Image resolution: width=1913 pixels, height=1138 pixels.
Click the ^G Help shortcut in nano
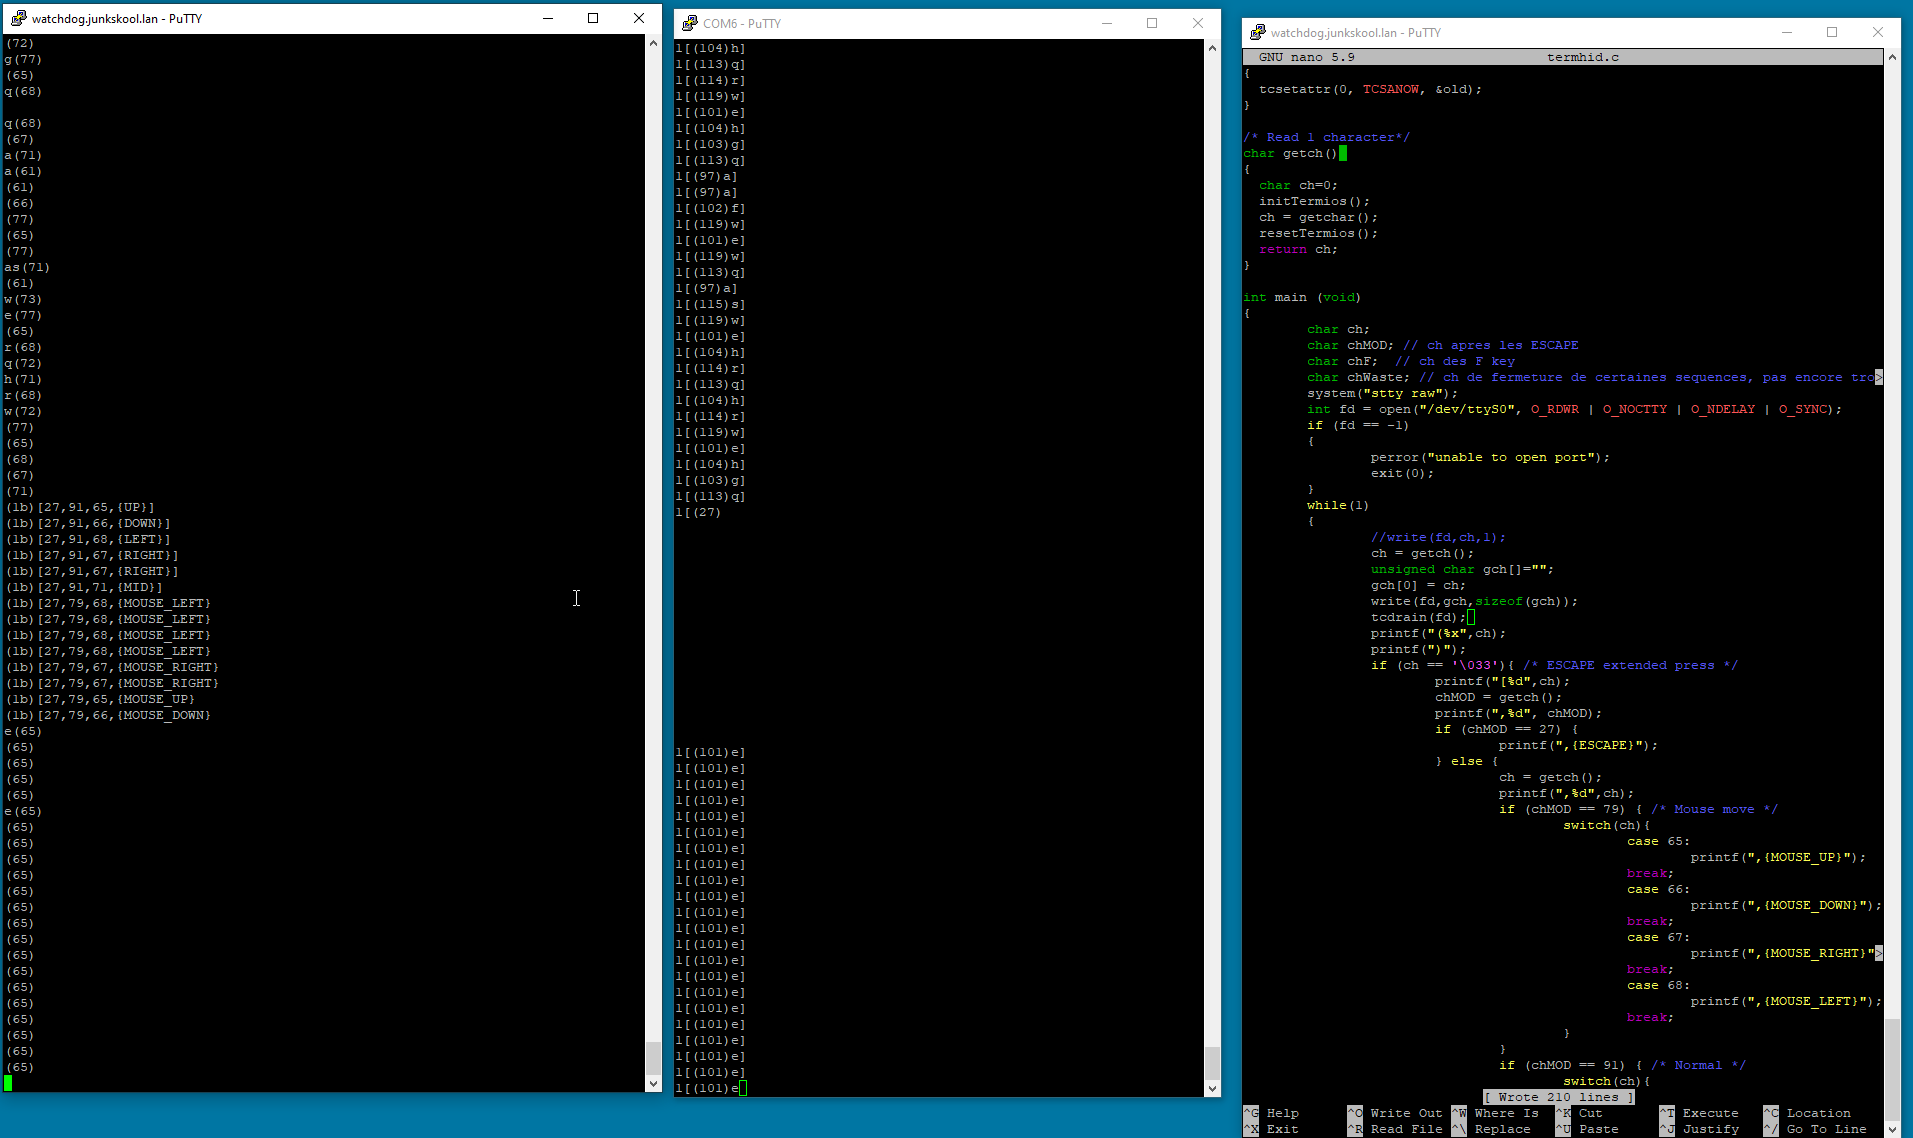point(1271,1113)
